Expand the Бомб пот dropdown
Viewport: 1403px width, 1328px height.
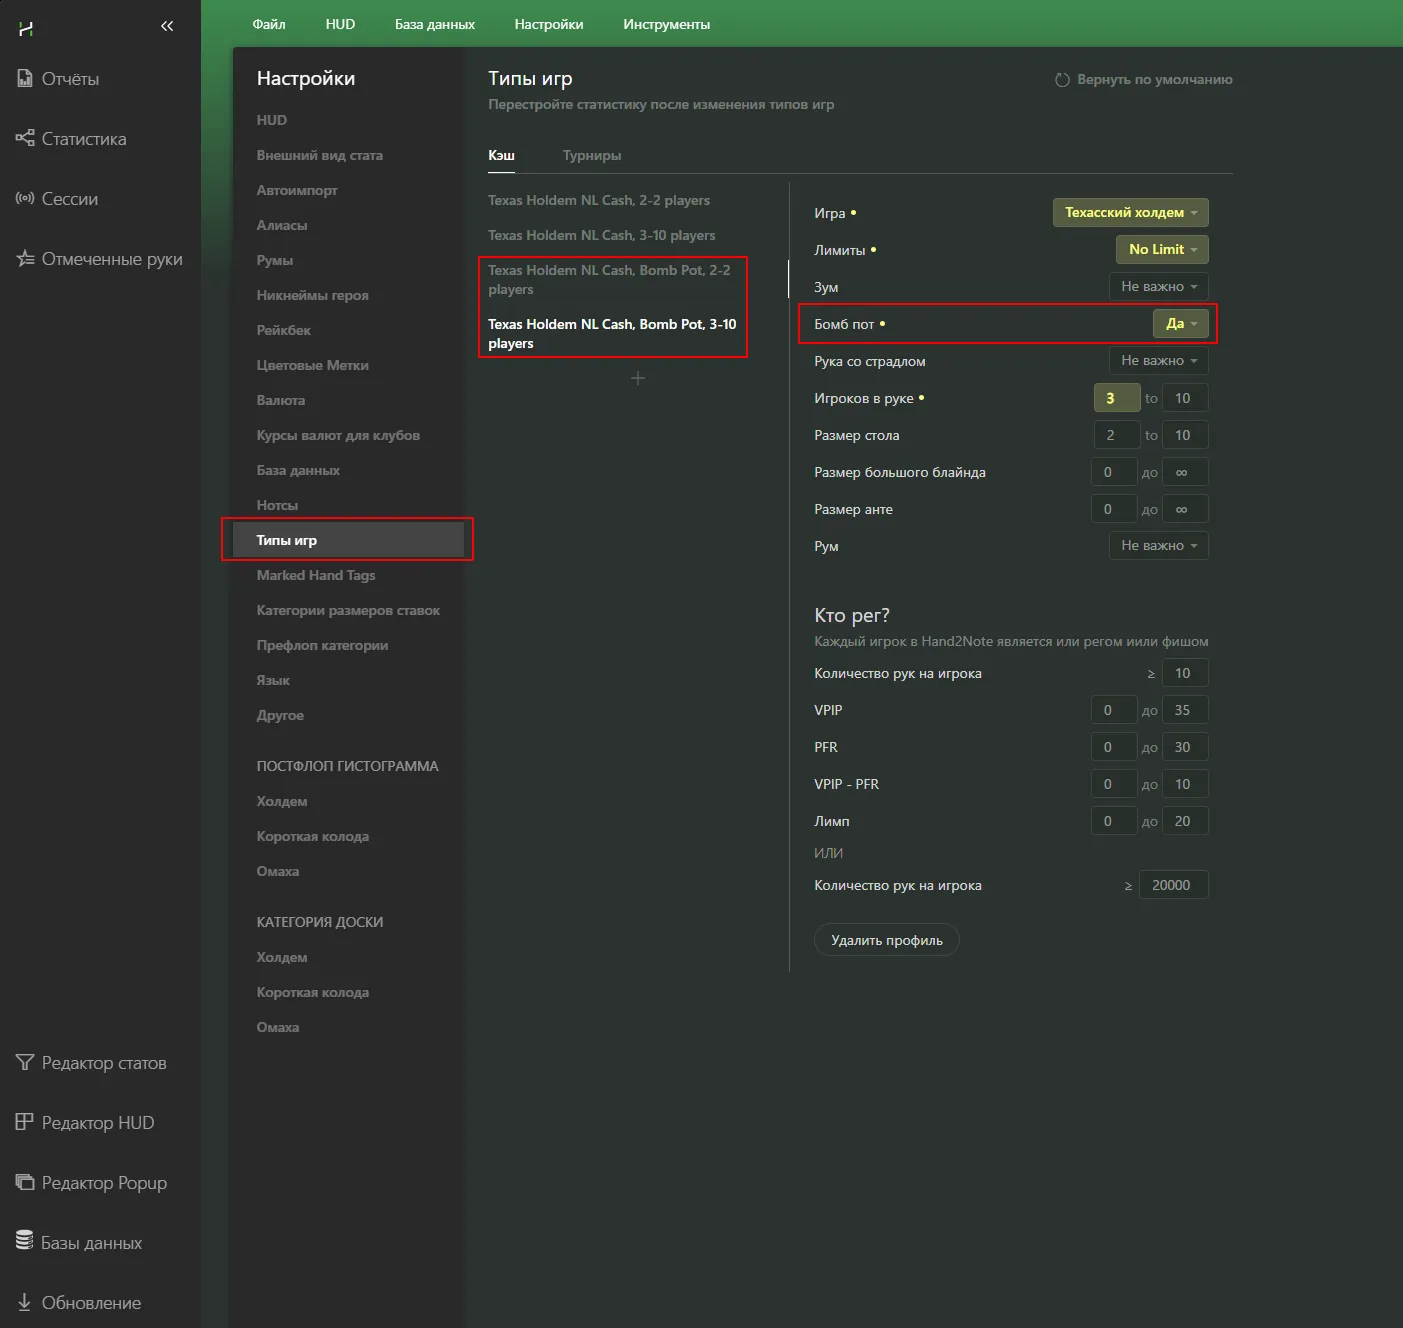click(1180, 324)
